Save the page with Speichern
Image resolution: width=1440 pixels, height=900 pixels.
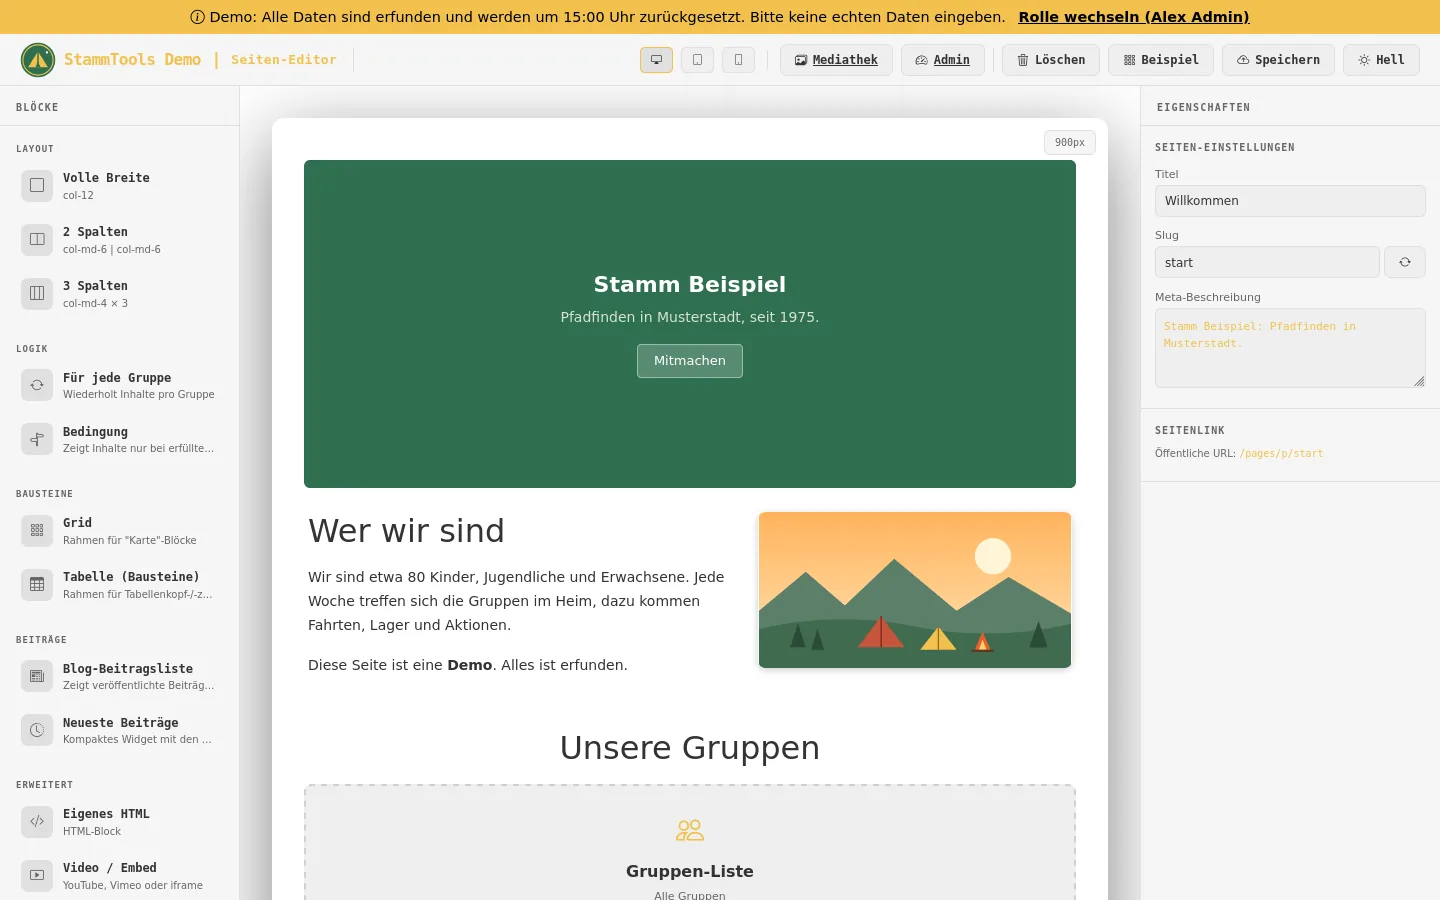pos(1278,60)
